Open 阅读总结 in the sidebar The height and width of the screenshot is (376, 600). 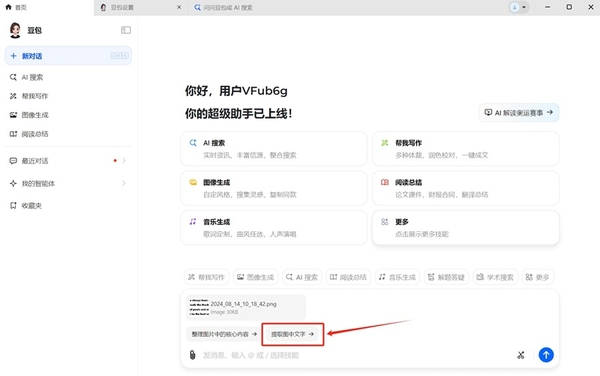click(x=68, y=134)
